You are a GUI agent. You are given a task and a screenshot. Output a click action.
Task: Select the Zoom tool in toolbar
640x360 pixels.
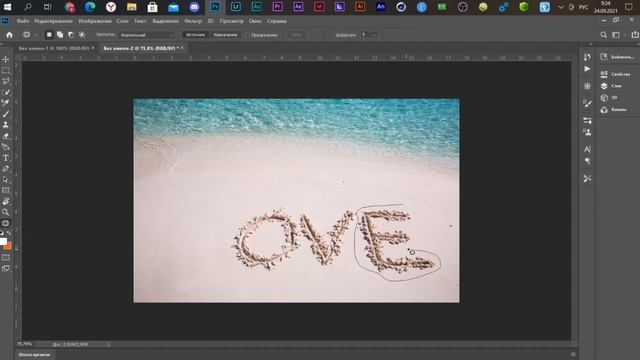click(6, 212)
